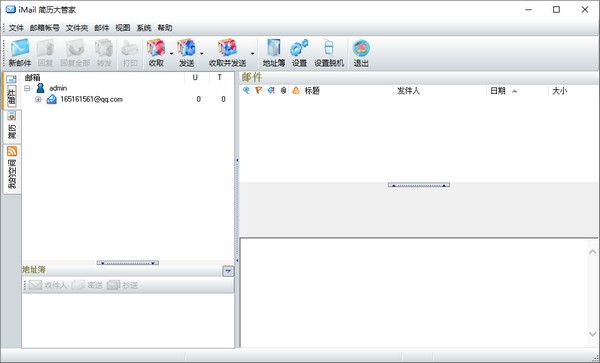Open the 视图 menu
The image size is (600, 363).
pyautogui.click(x=122, y=28)
